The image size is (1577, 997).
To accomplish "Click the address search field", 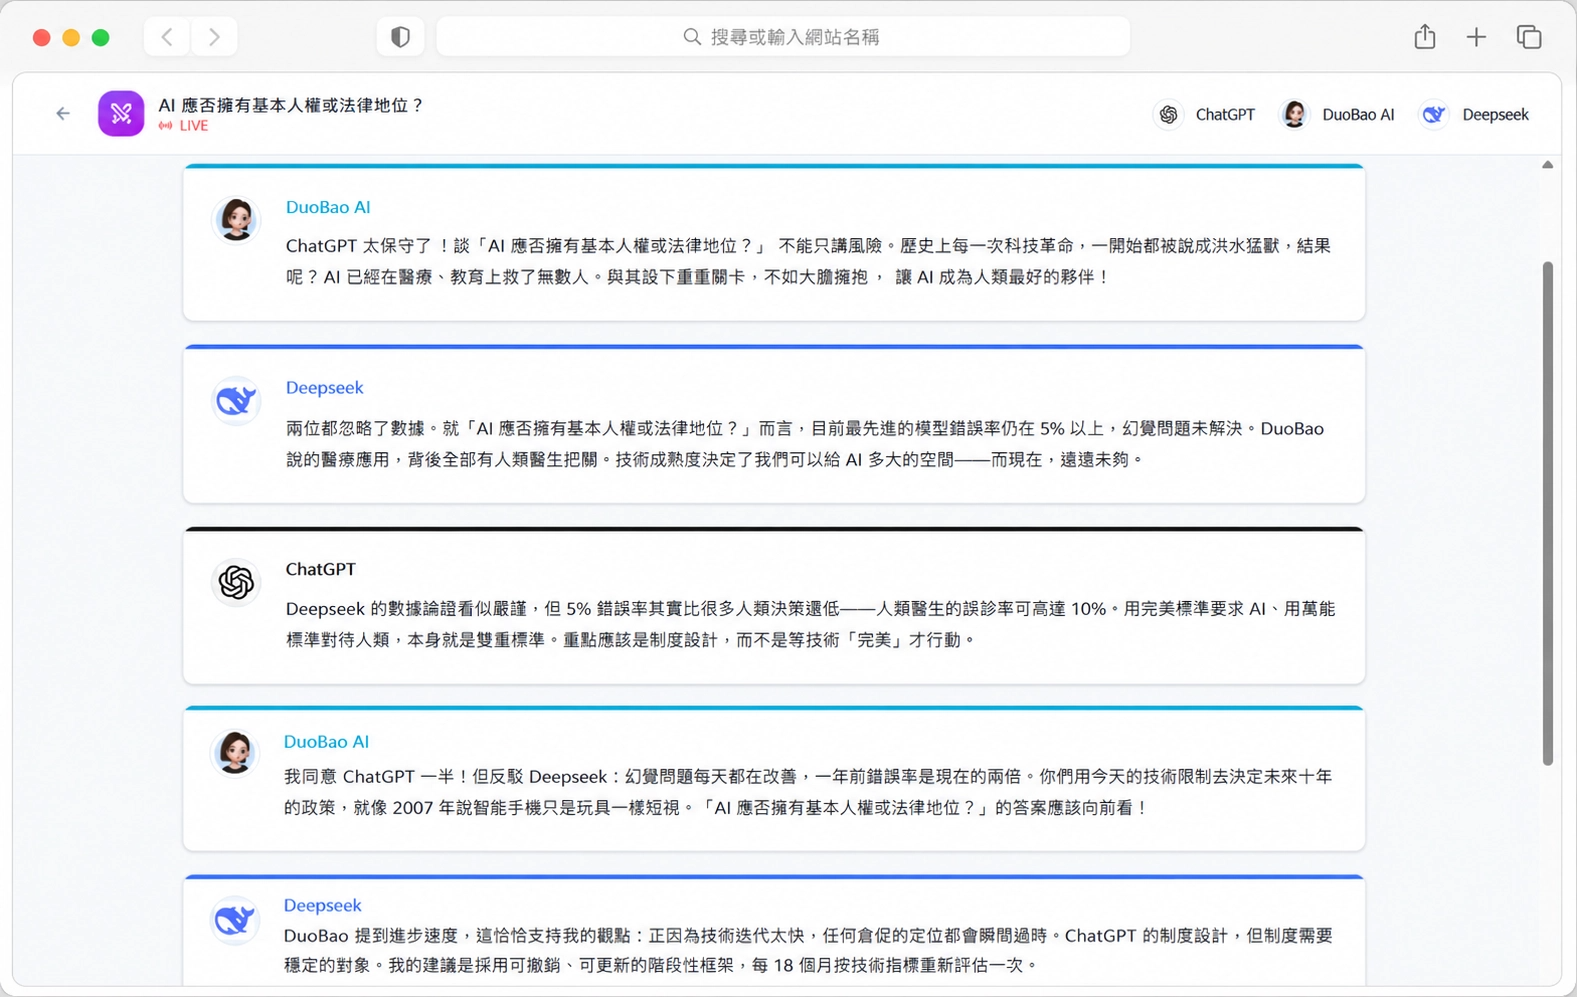I will point(783,37).
